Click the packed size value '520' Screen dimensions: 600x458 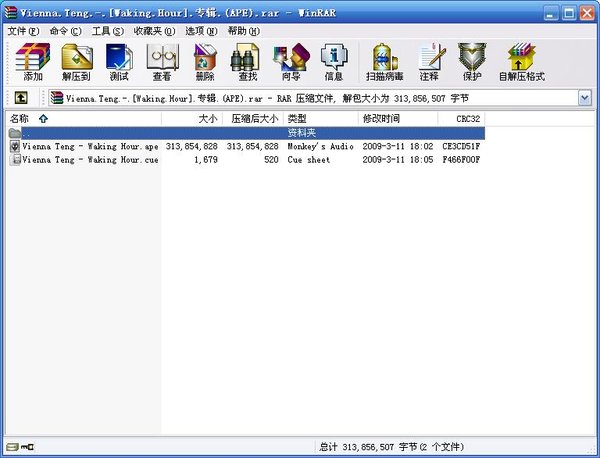click(271, 160)
